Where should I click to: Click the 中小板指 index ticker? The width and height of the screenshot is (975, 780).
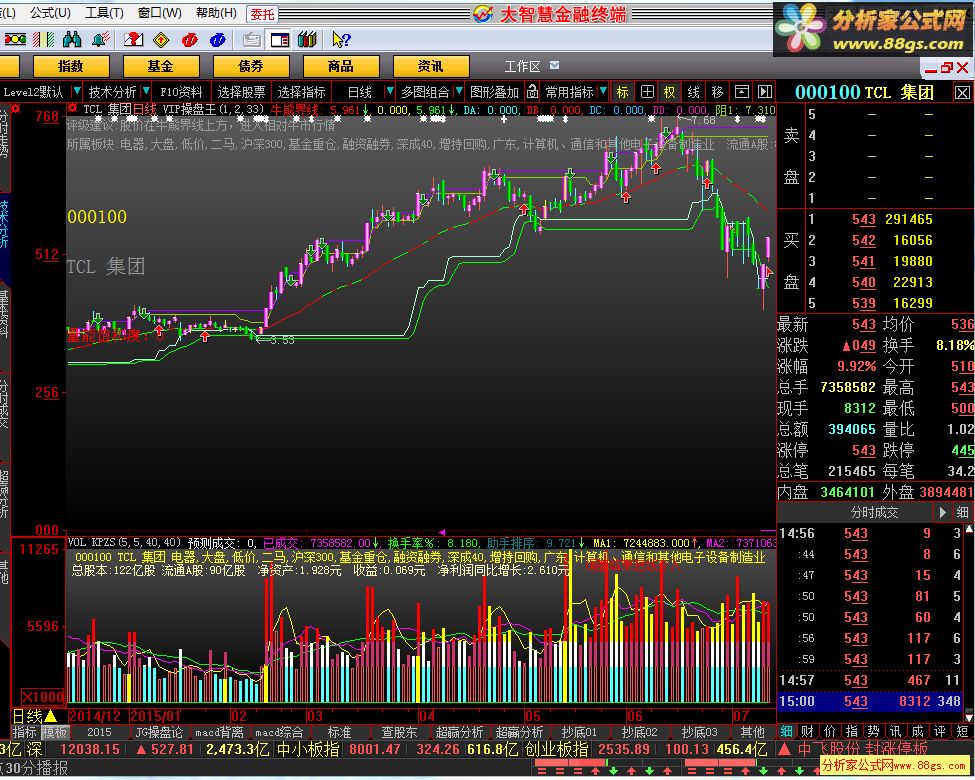click(308, 749)
